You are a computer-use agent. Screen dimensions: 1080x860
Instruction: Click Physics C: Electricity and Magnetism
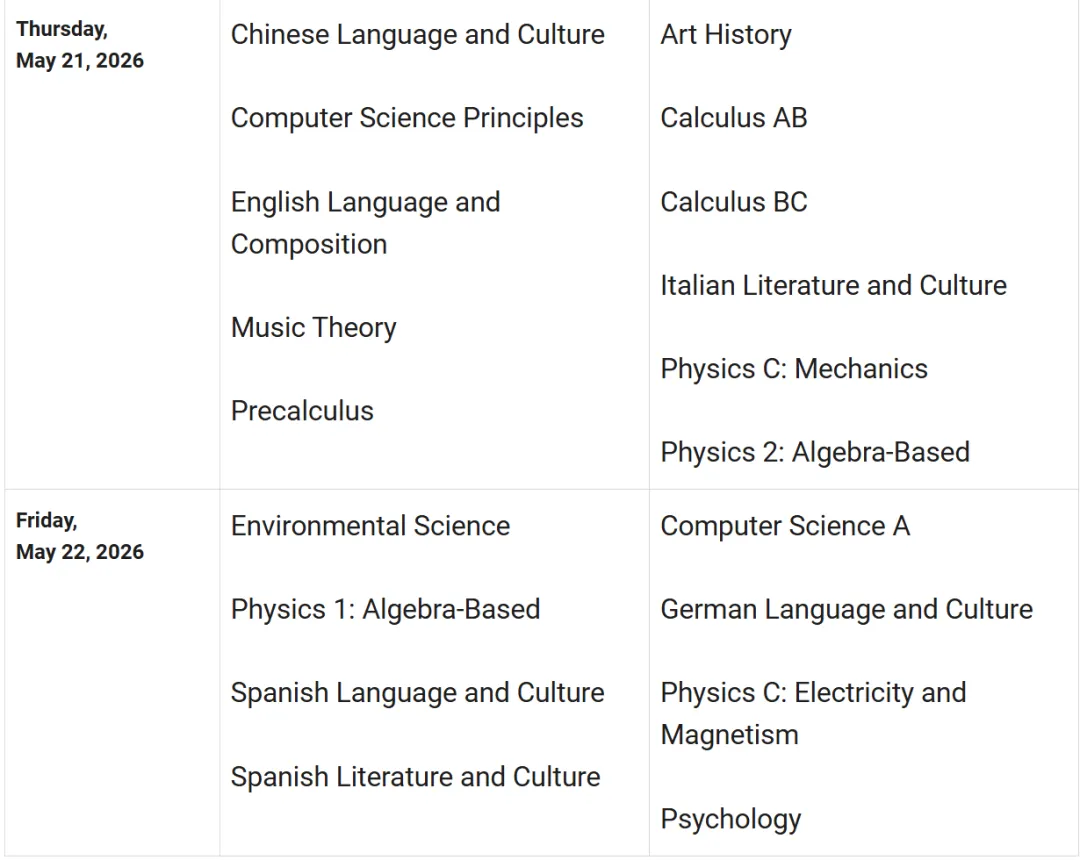(813, 714)
